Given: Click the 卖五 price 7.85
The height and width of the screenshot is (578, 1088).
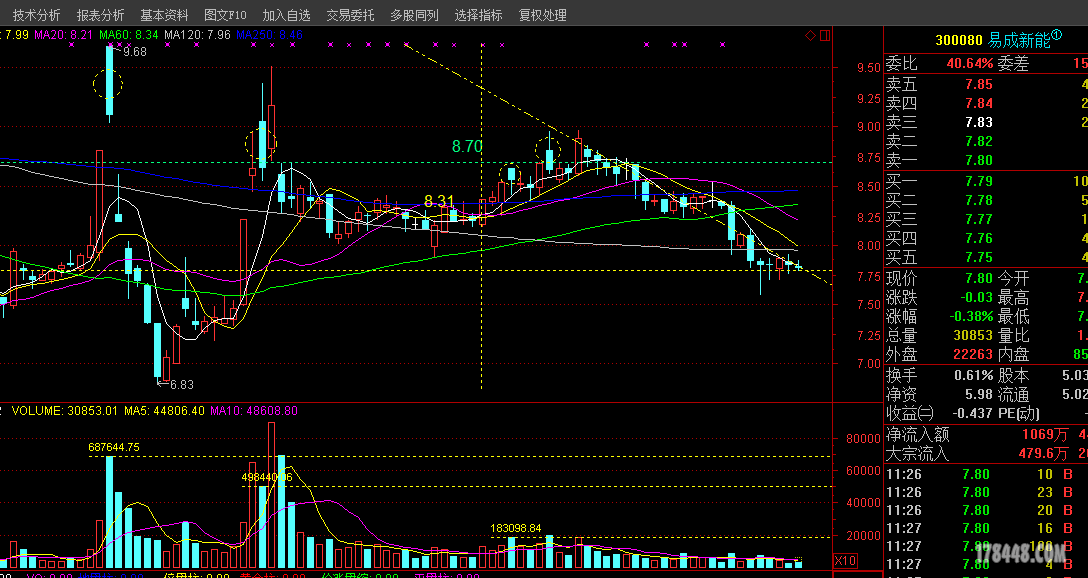Looking at the screenshot, I should pyautogui.click(x=978, y=85).
